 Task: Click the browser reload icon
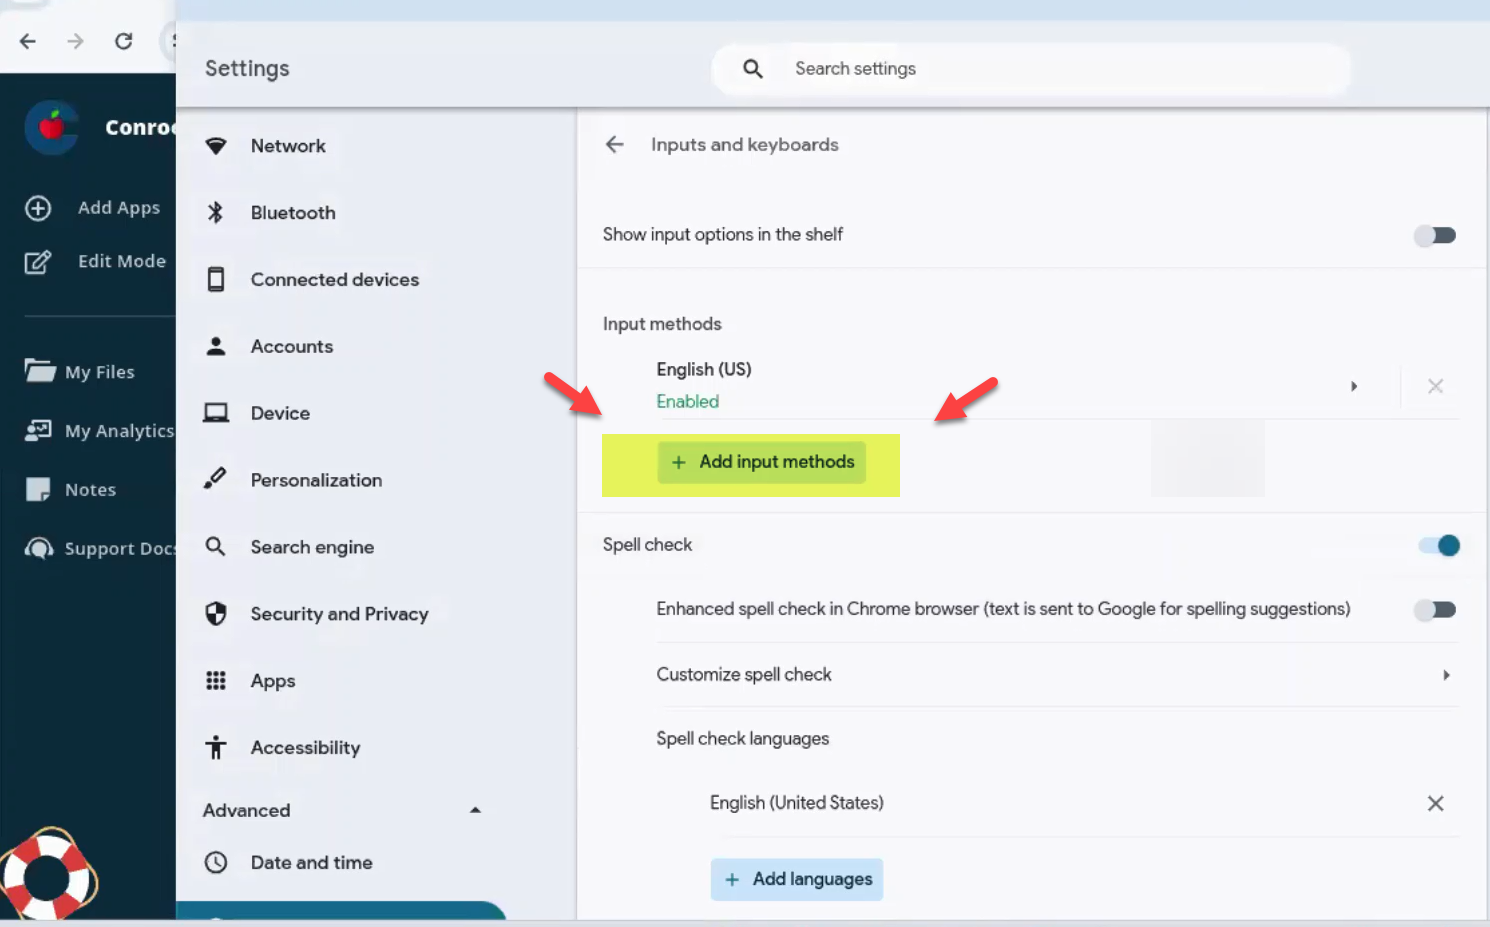click(x=123, y=41)
